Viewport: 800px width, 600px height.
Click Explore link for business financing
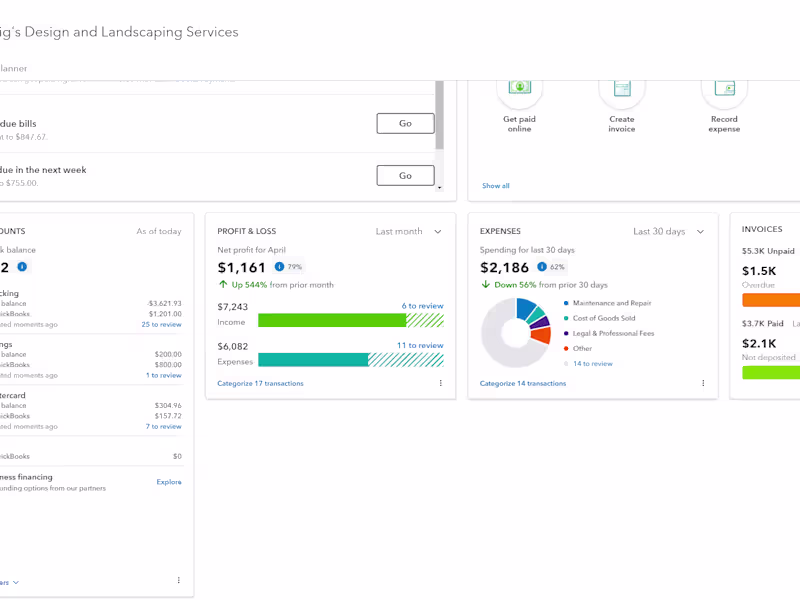click(x=169, y=482)
